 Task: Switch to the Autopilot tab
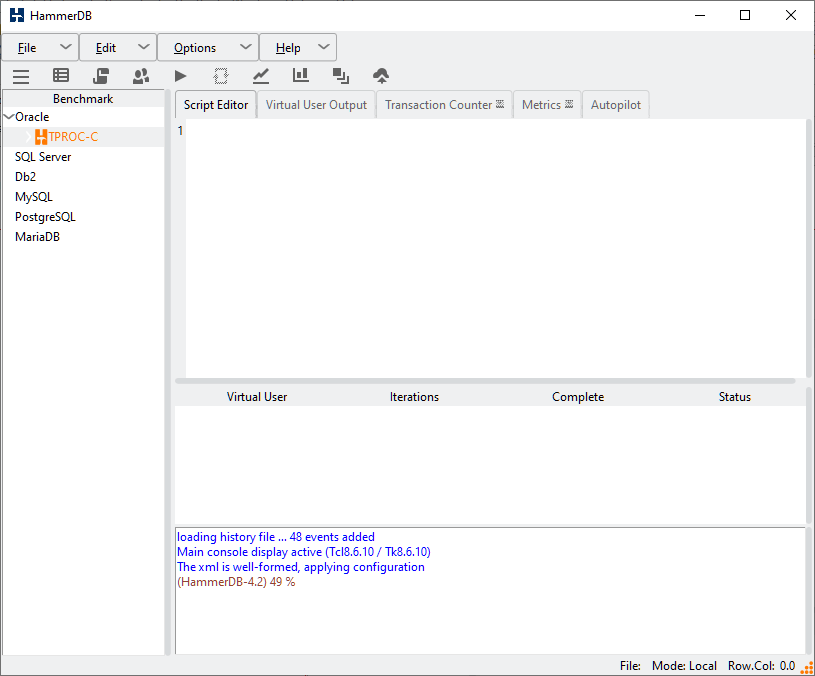click(x=615, y=104)
